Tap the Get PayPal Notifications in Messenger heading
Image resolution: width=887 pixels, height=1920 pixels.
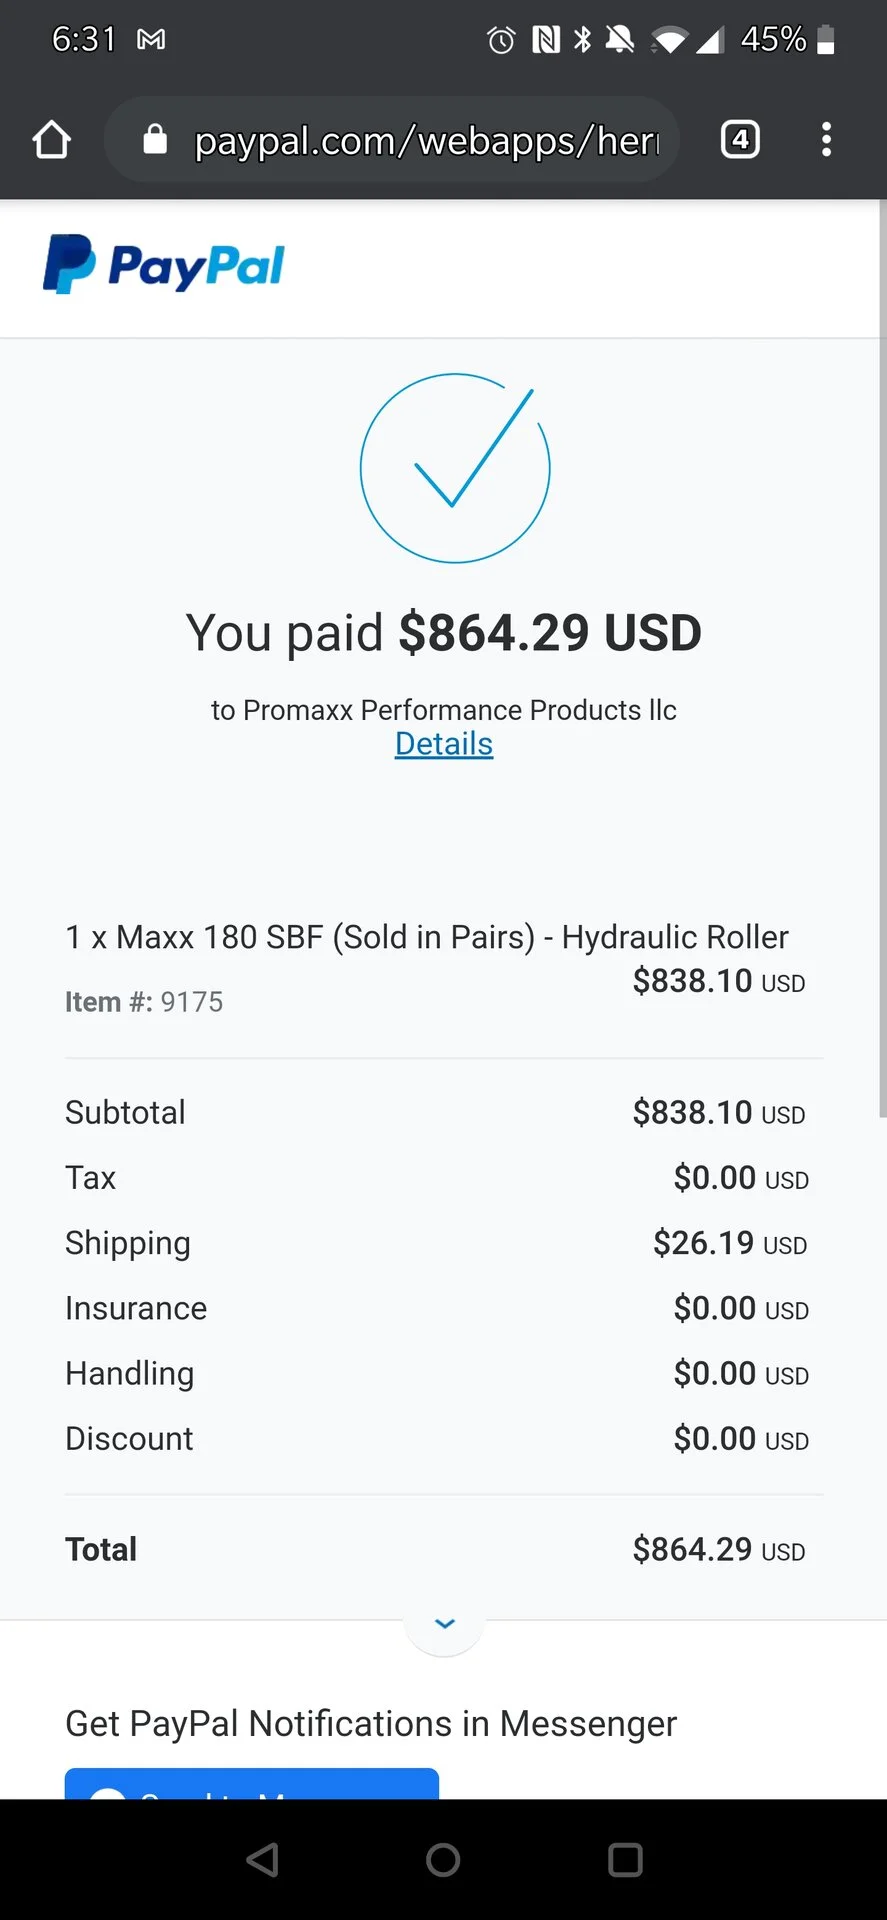[371, 1723]
